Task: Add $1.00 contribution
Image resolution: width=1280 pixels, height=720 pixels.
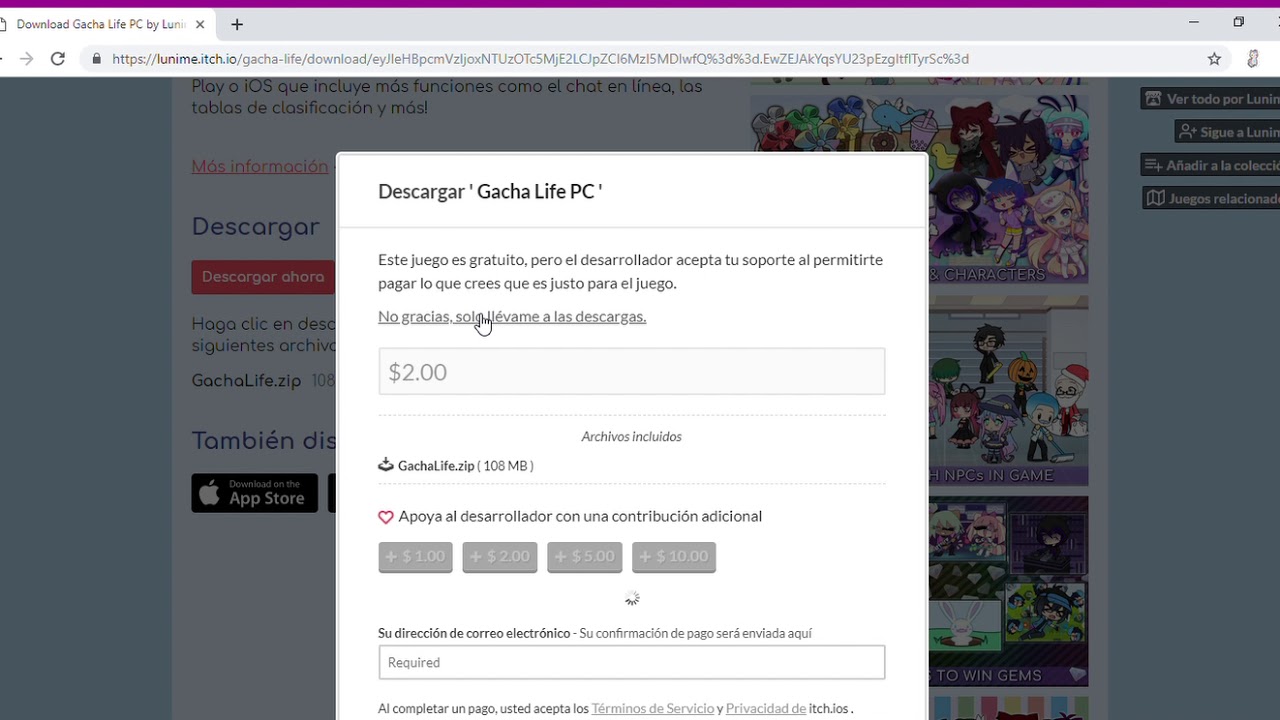Action: (x=415, y=557)
